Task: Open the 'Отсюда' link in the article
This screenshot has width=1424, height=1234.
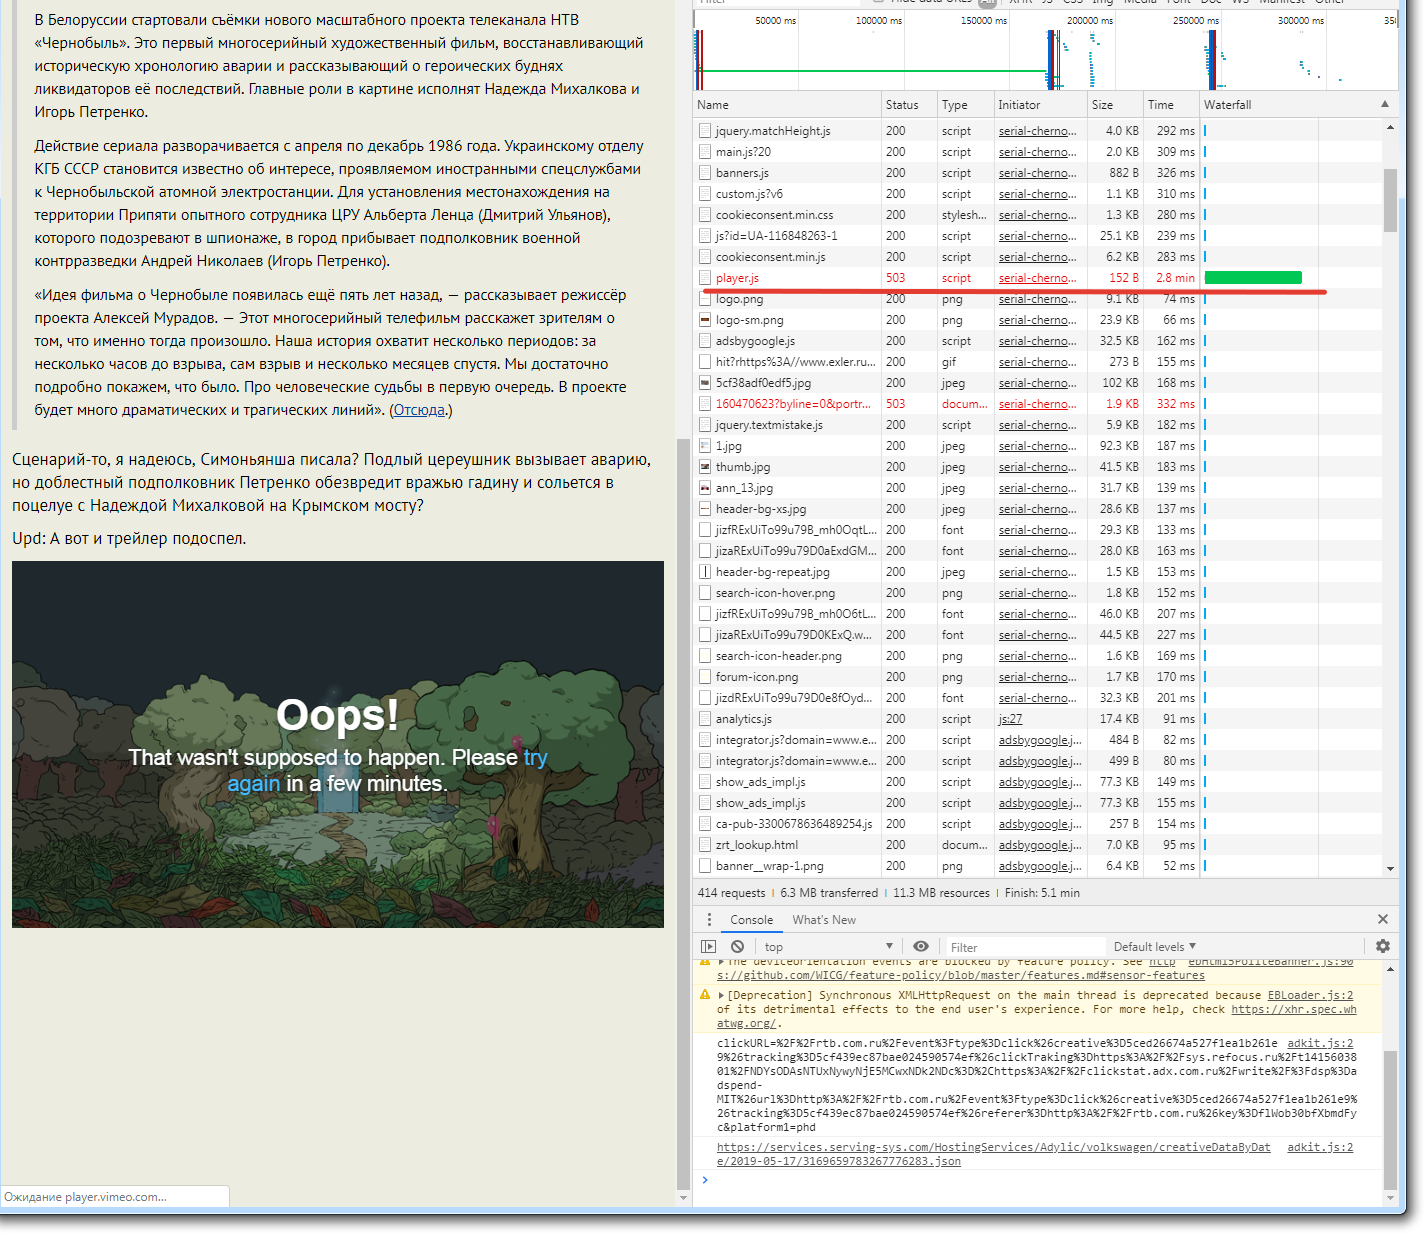Action: click(x=419, y=410)
